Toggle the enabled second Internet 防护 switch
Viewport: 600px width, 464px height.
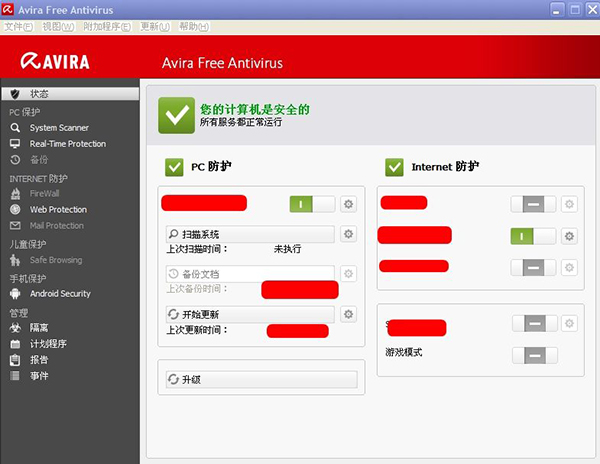(x=533, y=236)
